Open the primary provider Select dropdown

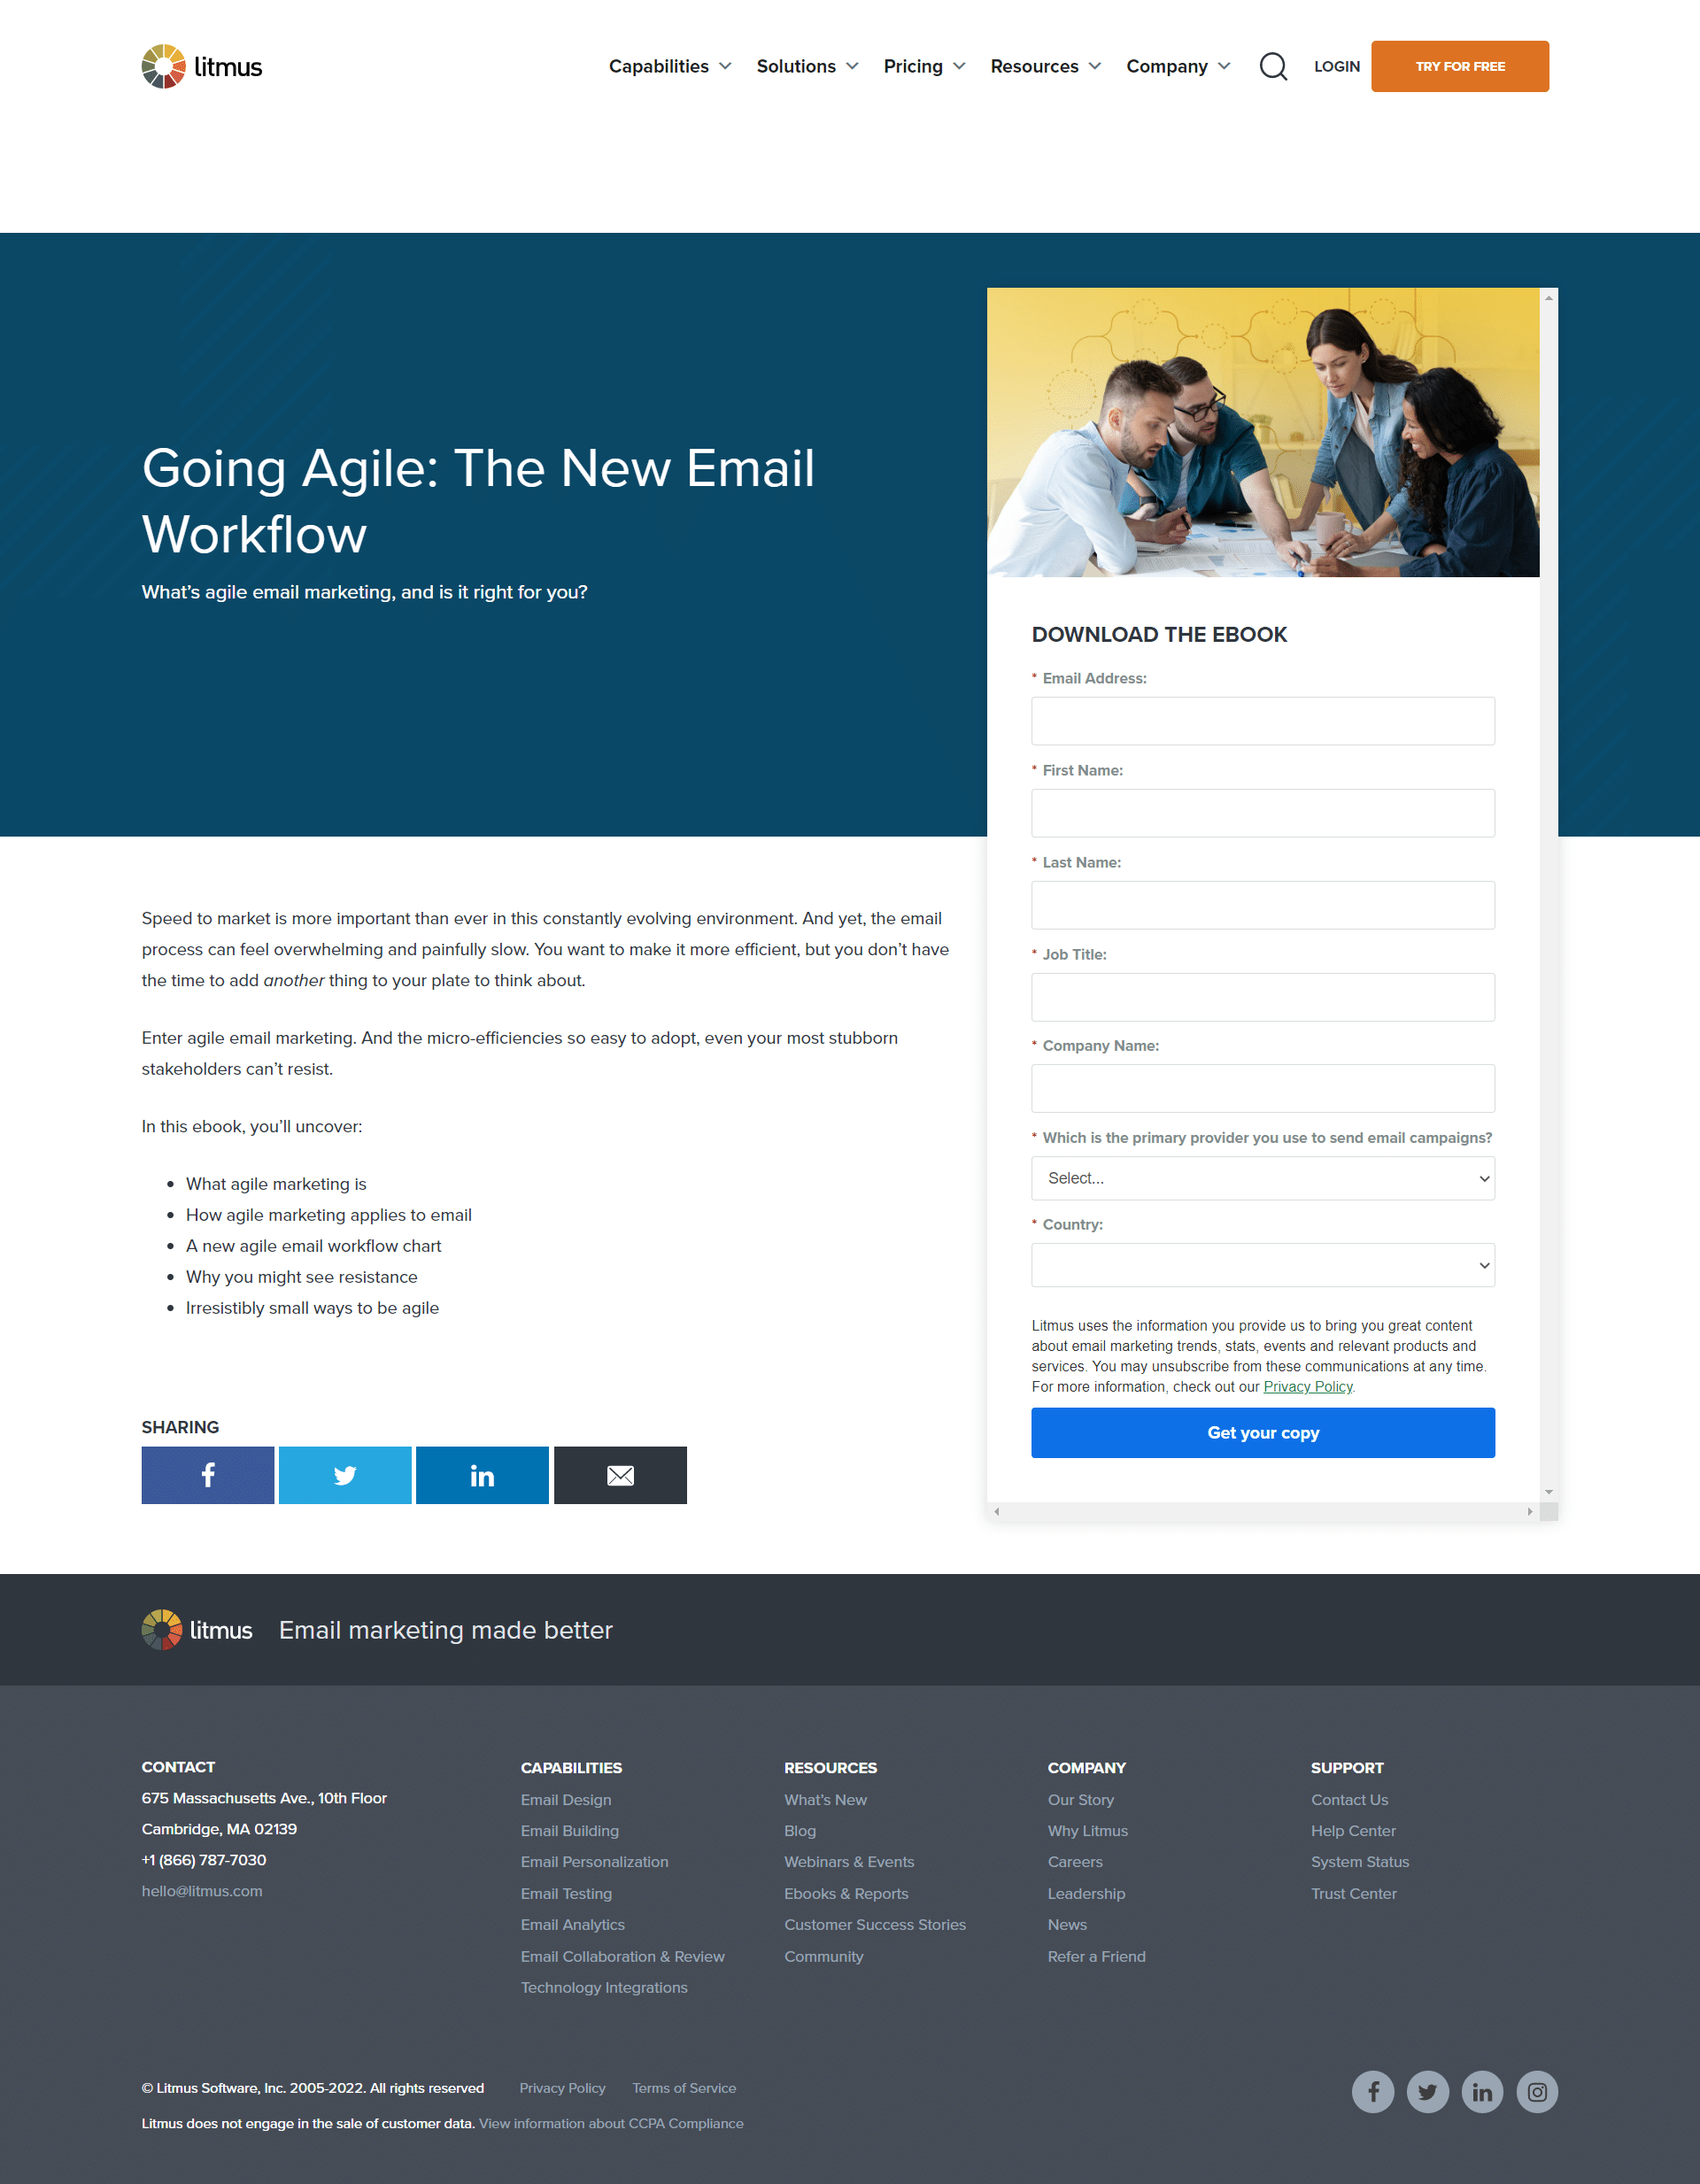(1263, 1178)
